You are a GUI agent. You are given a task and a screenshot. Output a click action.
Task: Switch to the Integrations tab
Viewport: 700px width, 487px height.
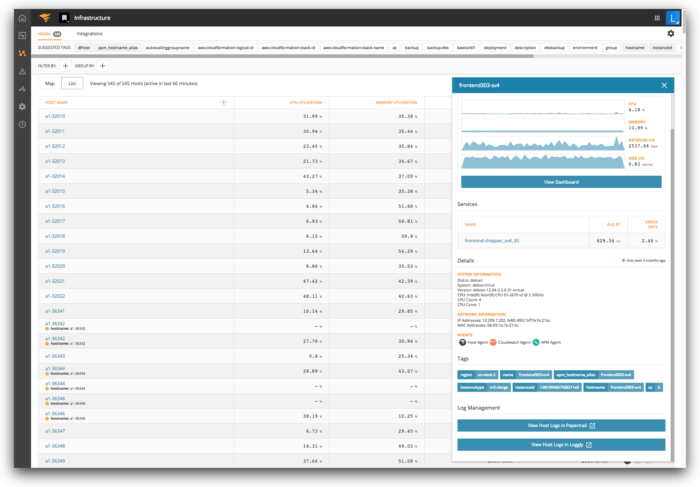click(89, 34)
